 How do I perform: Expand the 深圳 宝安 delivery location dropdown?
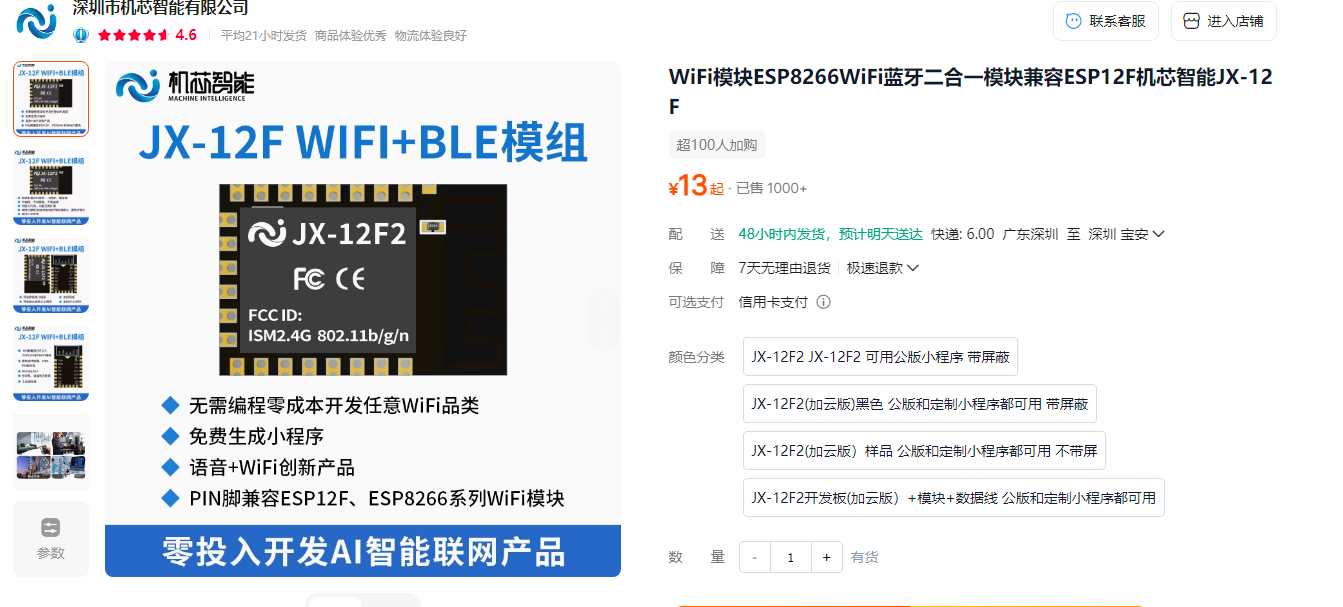1157,233
